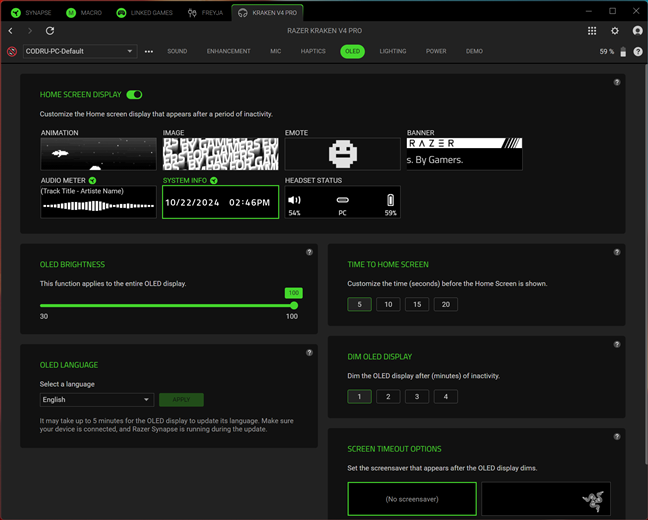Open the Macro module tab
Image resolution: width=648 pixels, height=520 pixels.
(84, 13)
